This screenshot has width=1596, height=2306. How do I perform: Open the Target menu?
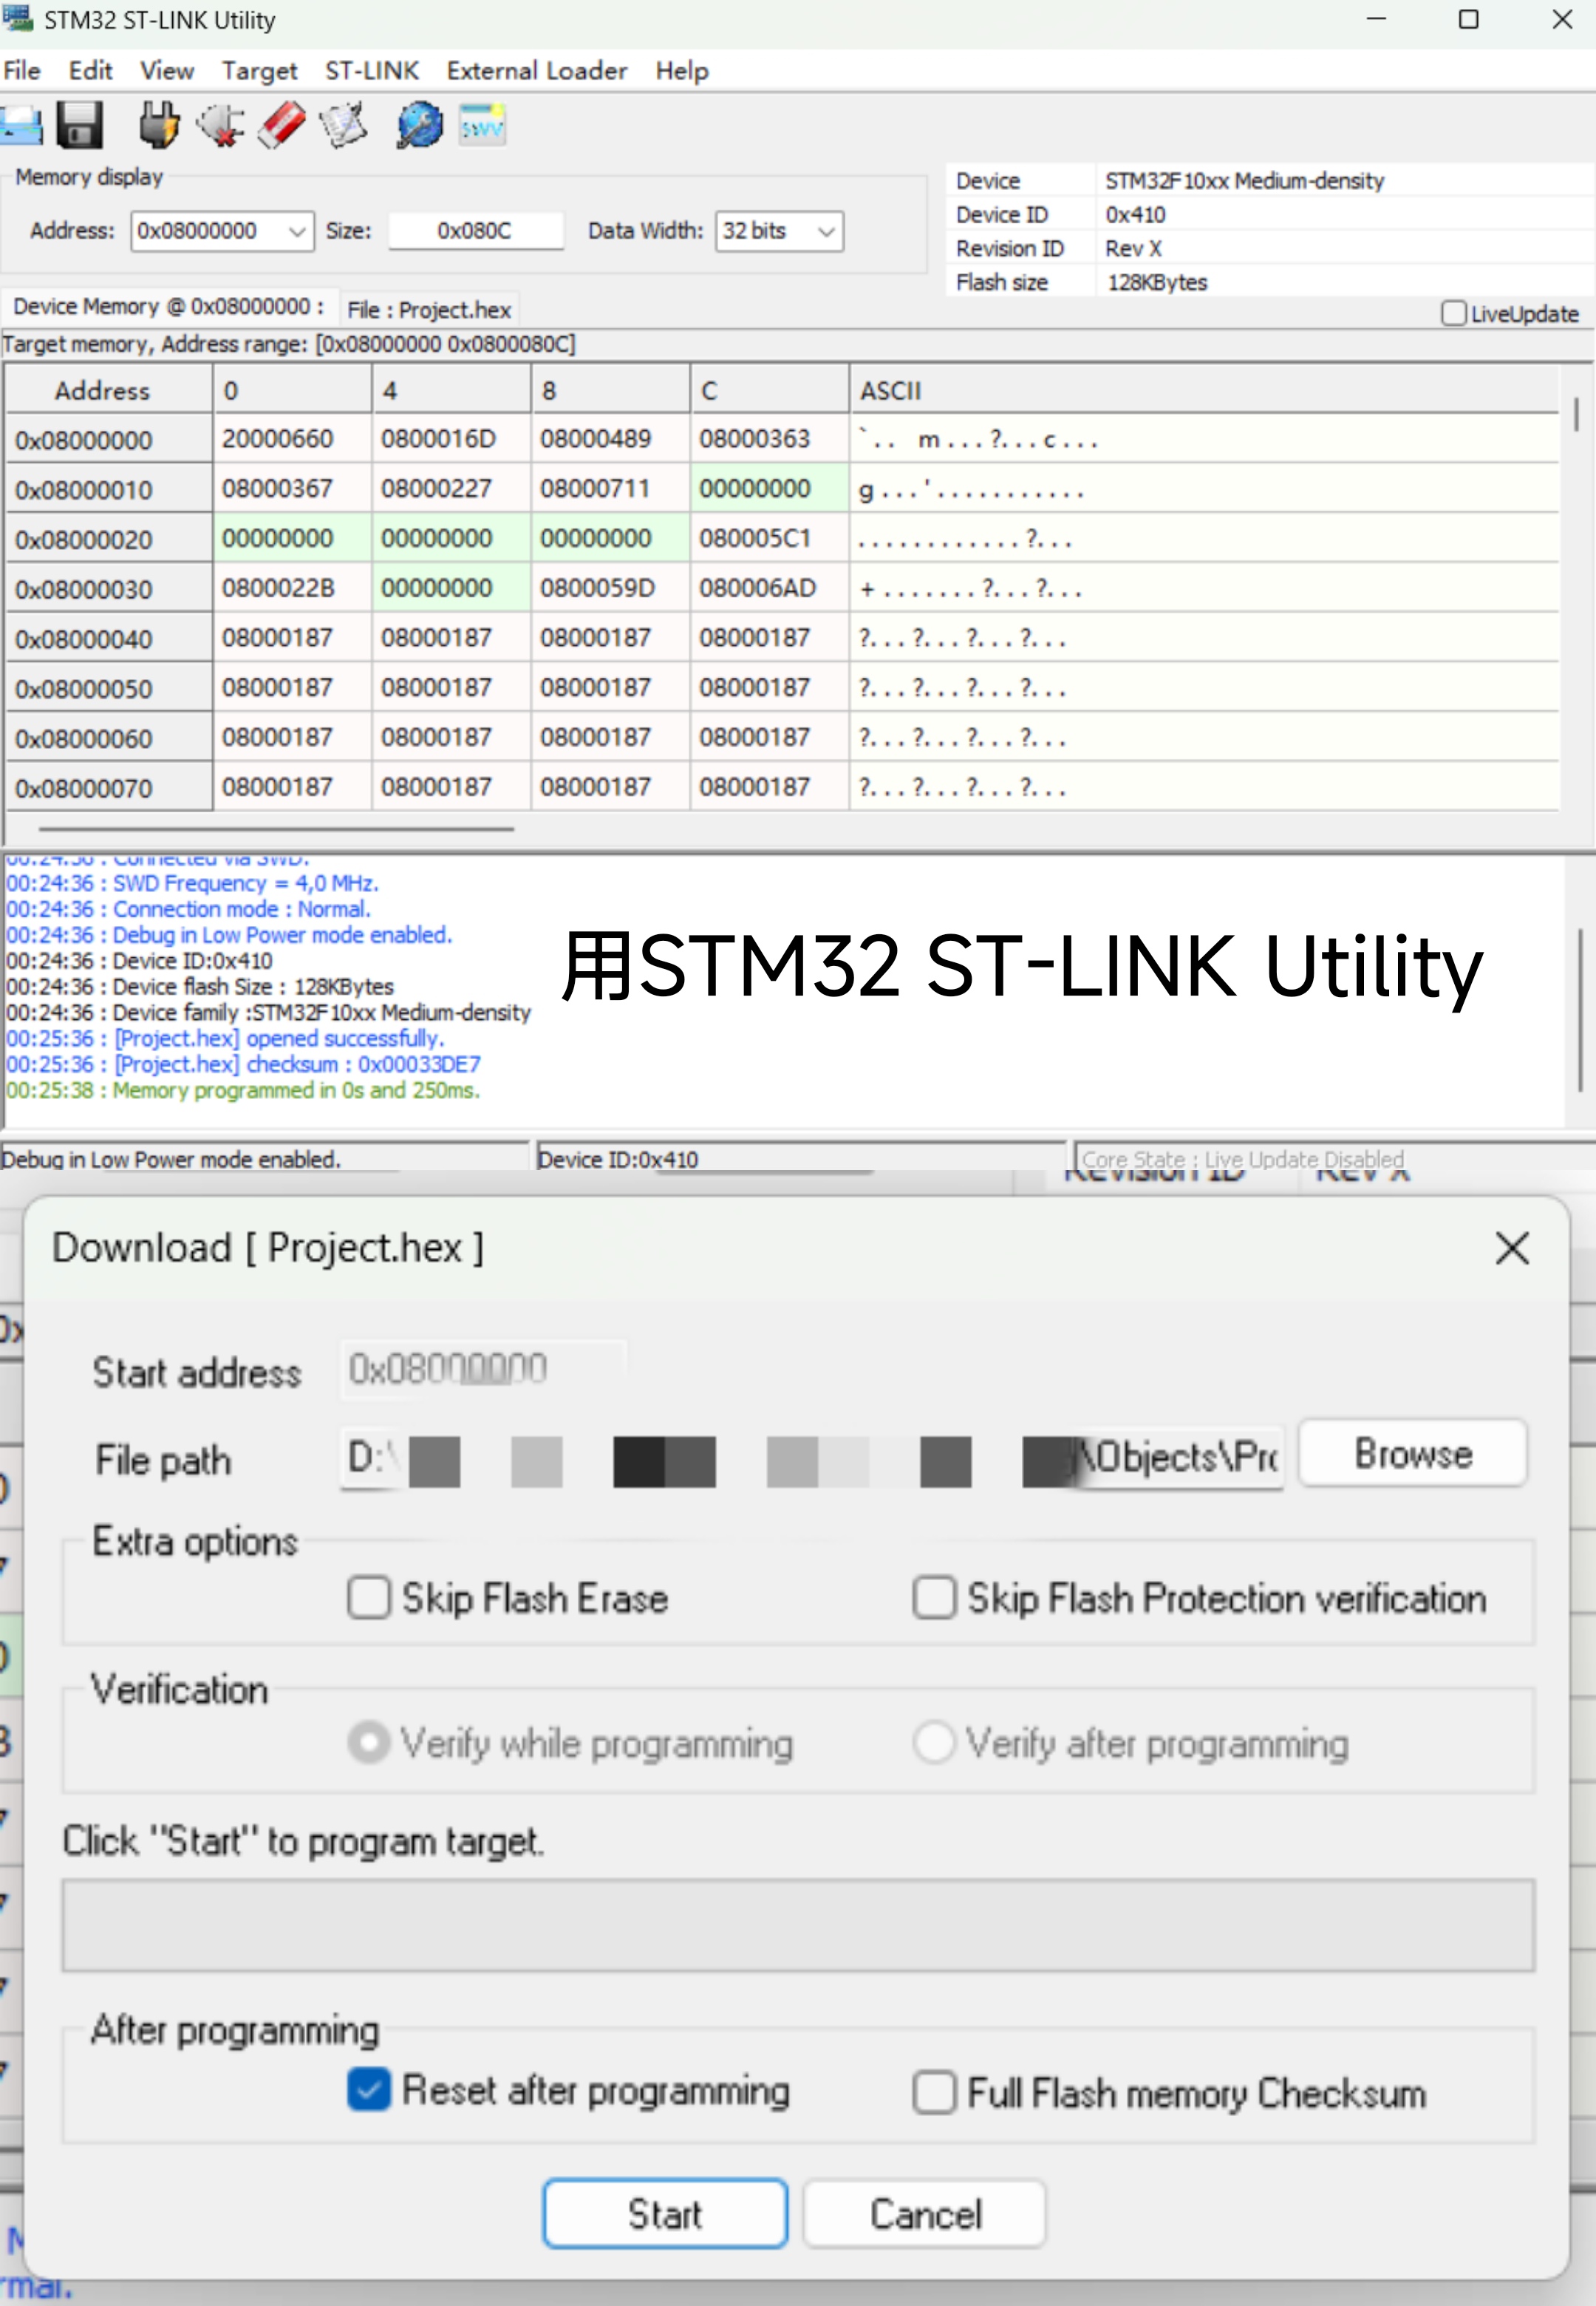click(259, 71)
